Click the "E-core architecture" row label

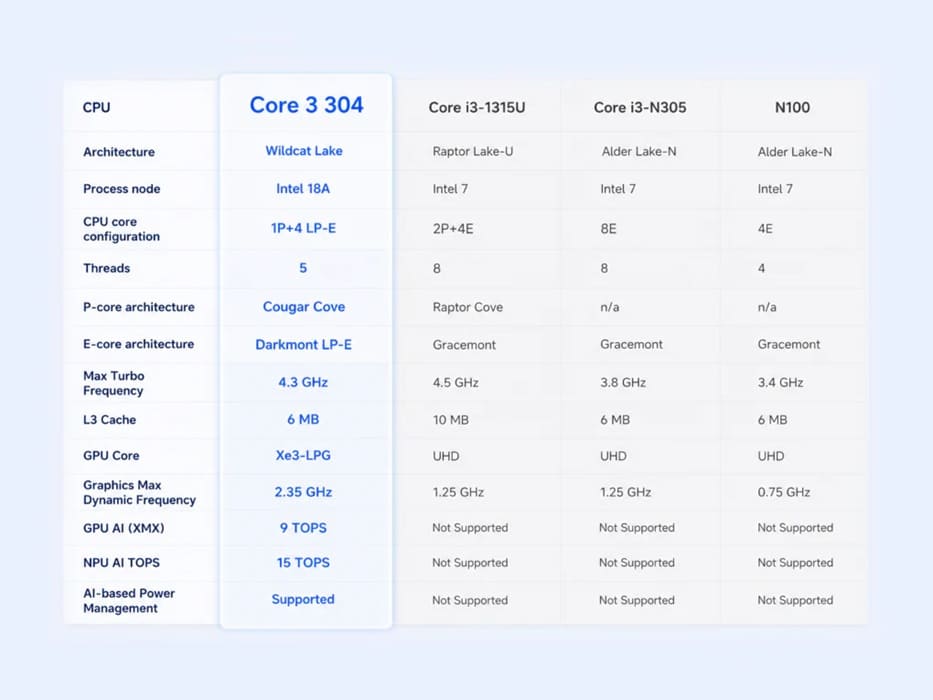point(139,343)
